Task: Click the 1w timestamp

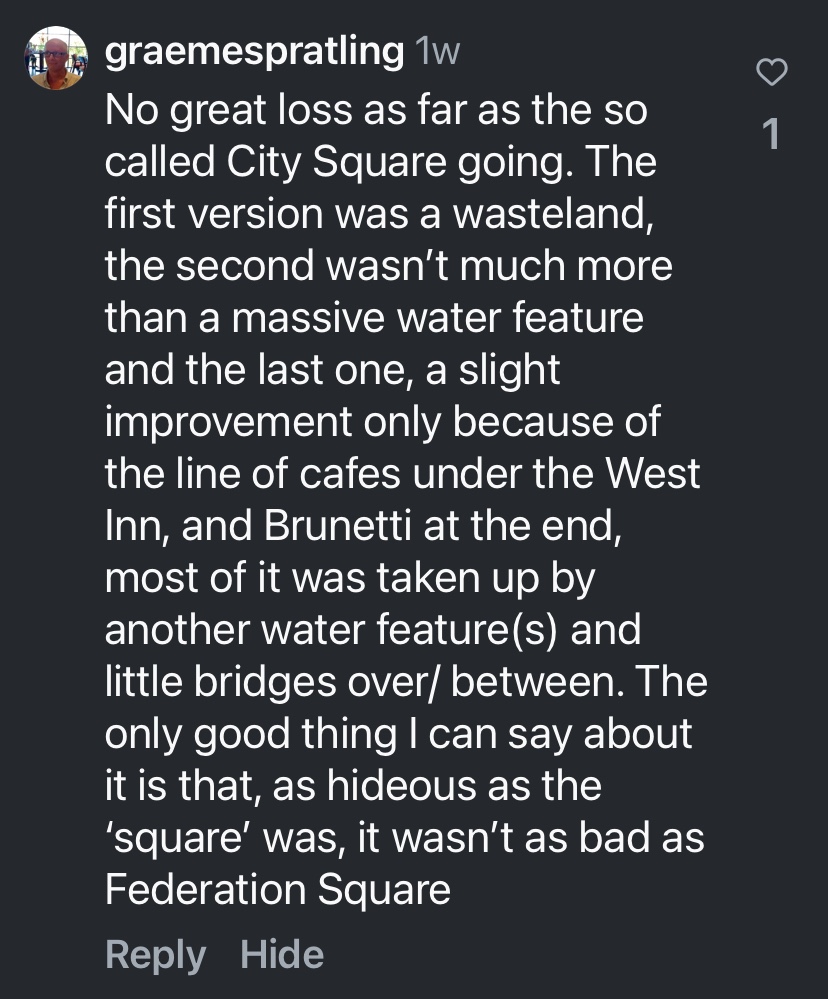Action: coord(436,52)
